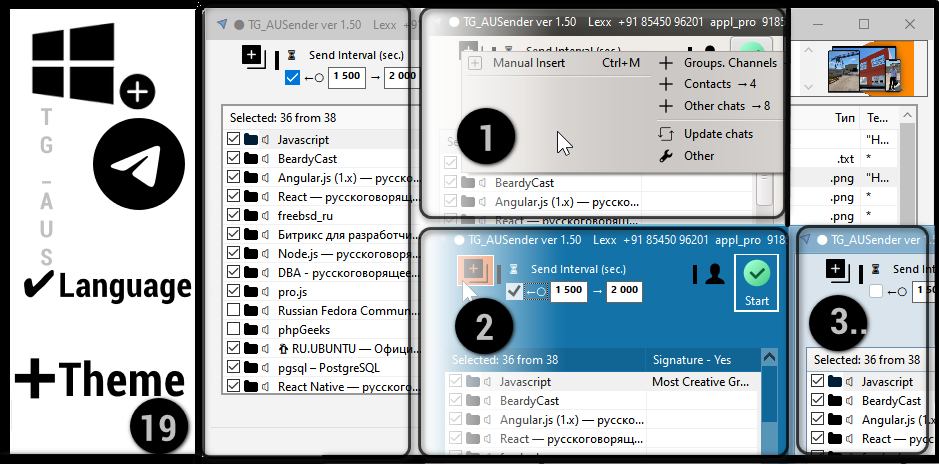Click the add-chats plus icon in left window

253,56
